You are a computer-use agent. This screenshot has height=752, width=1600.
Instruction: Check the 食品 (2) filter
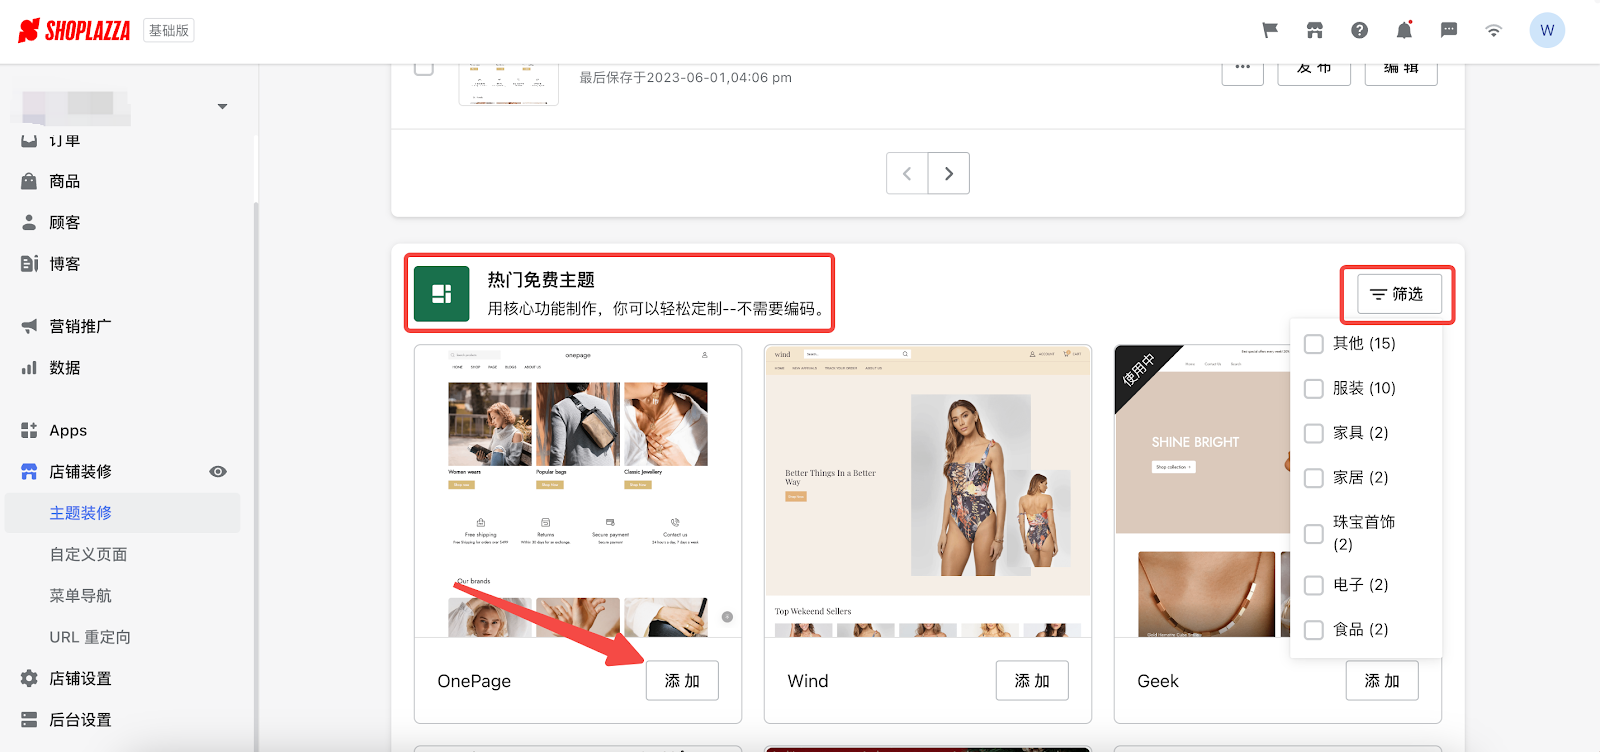coord(1314,630)
